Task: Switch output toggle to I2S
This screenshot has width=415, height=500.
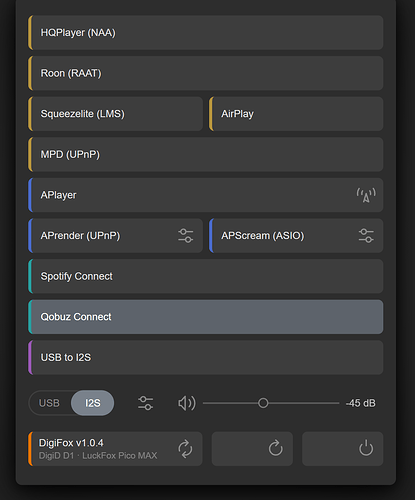Action: tap(93, 403)
